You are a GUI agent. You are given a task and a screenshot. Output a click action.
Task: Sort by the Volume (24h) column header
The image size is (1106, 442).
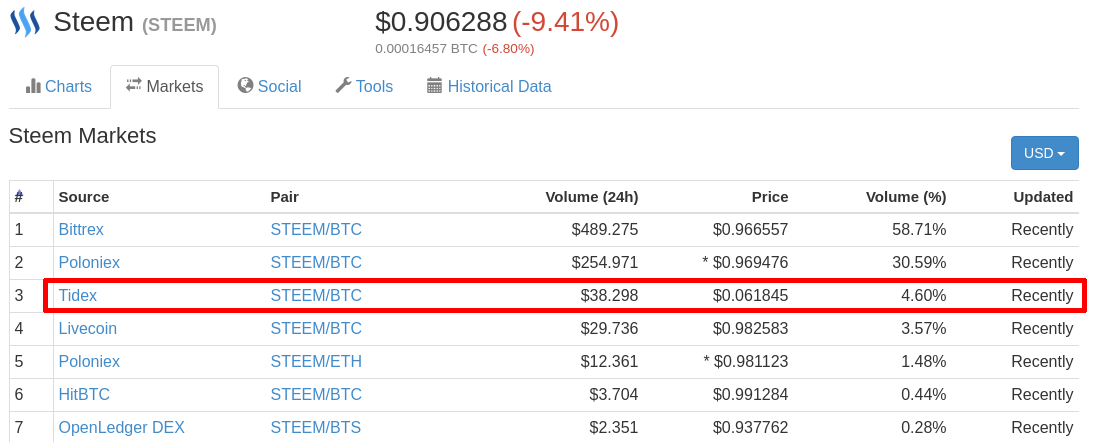pyautogui.click(x=592, y=197)
